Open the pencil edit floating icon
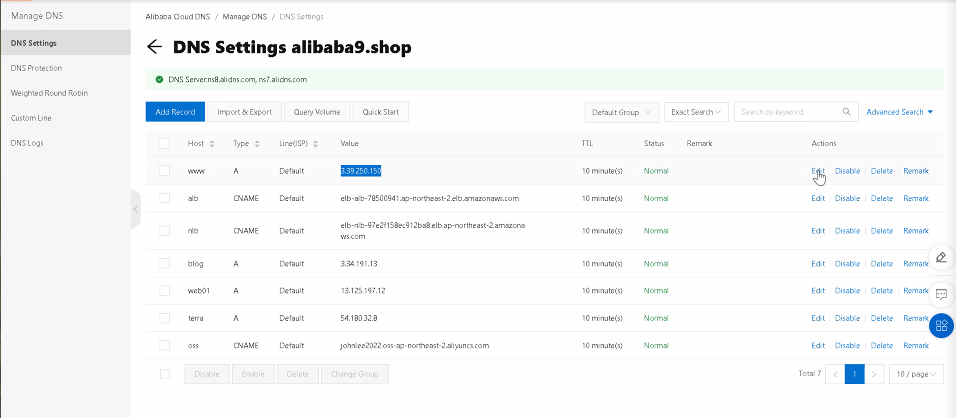 (941, 257)
